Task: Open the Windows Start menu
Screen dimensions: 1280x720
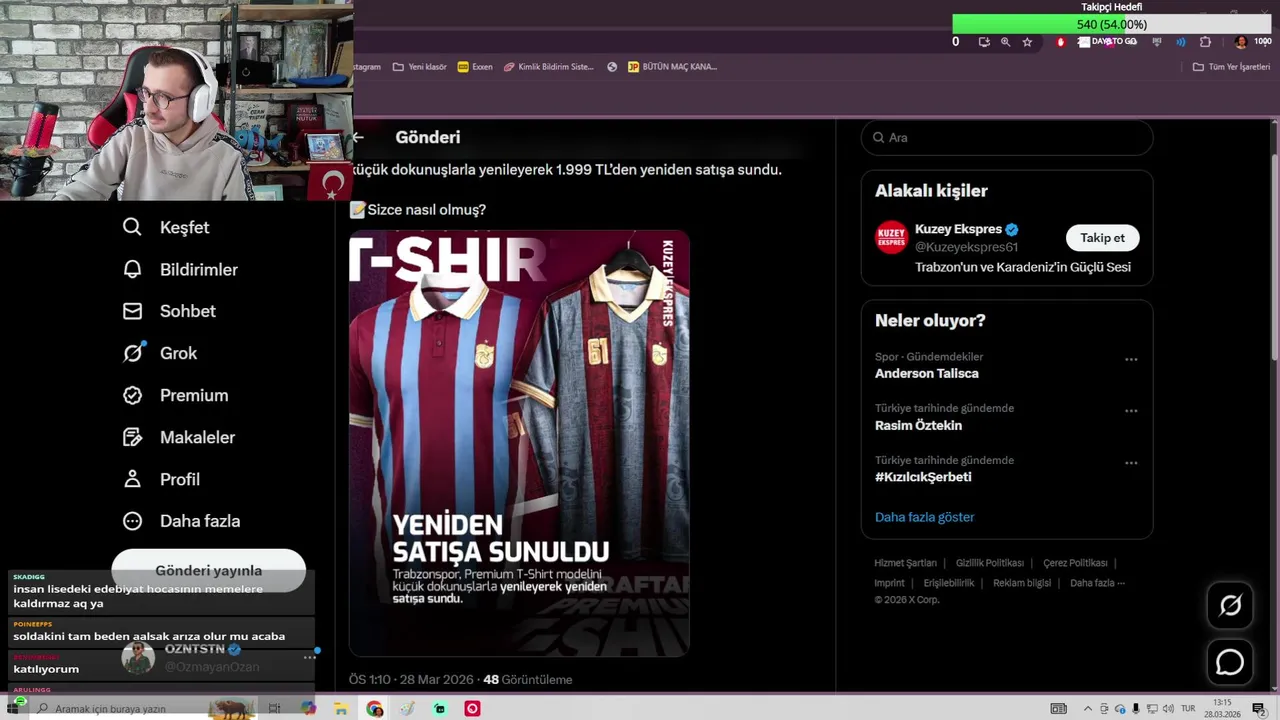Action: coord(14,708)
